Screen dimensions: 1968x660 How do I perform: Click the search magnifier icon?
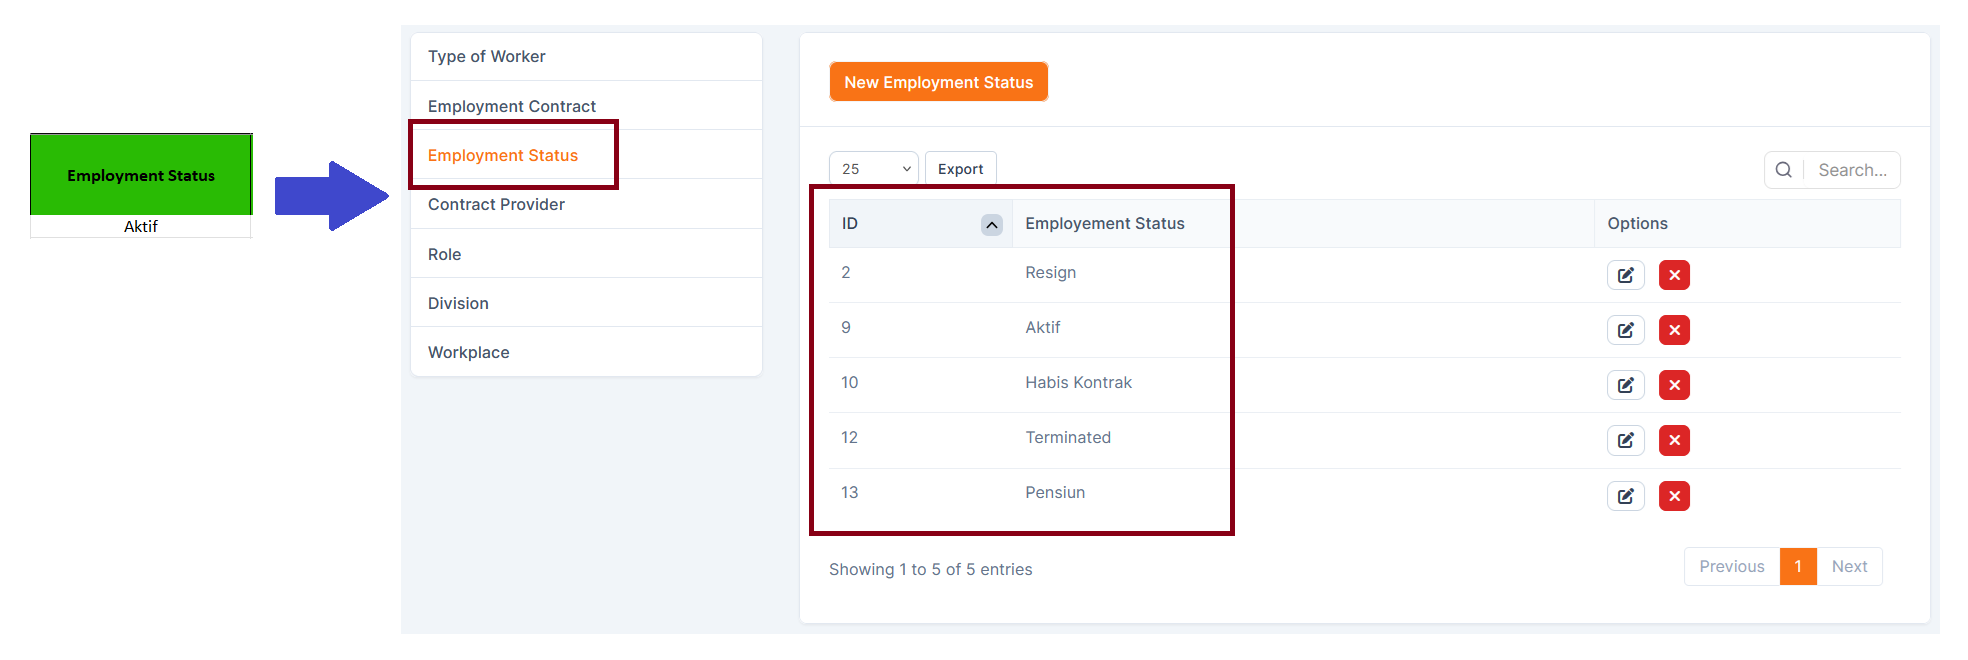(1783, 170)
